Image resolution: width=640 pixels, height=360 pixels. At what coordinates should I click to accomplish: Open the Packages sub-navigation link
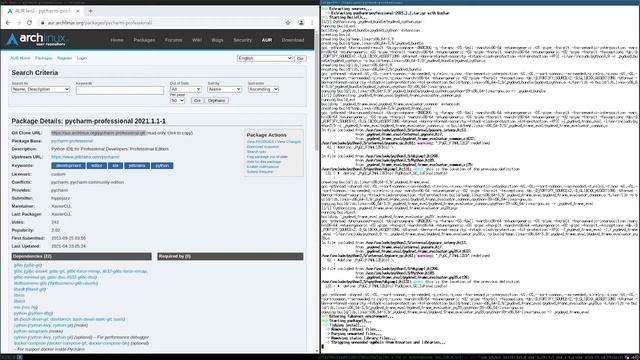click(x=44, y=58)
